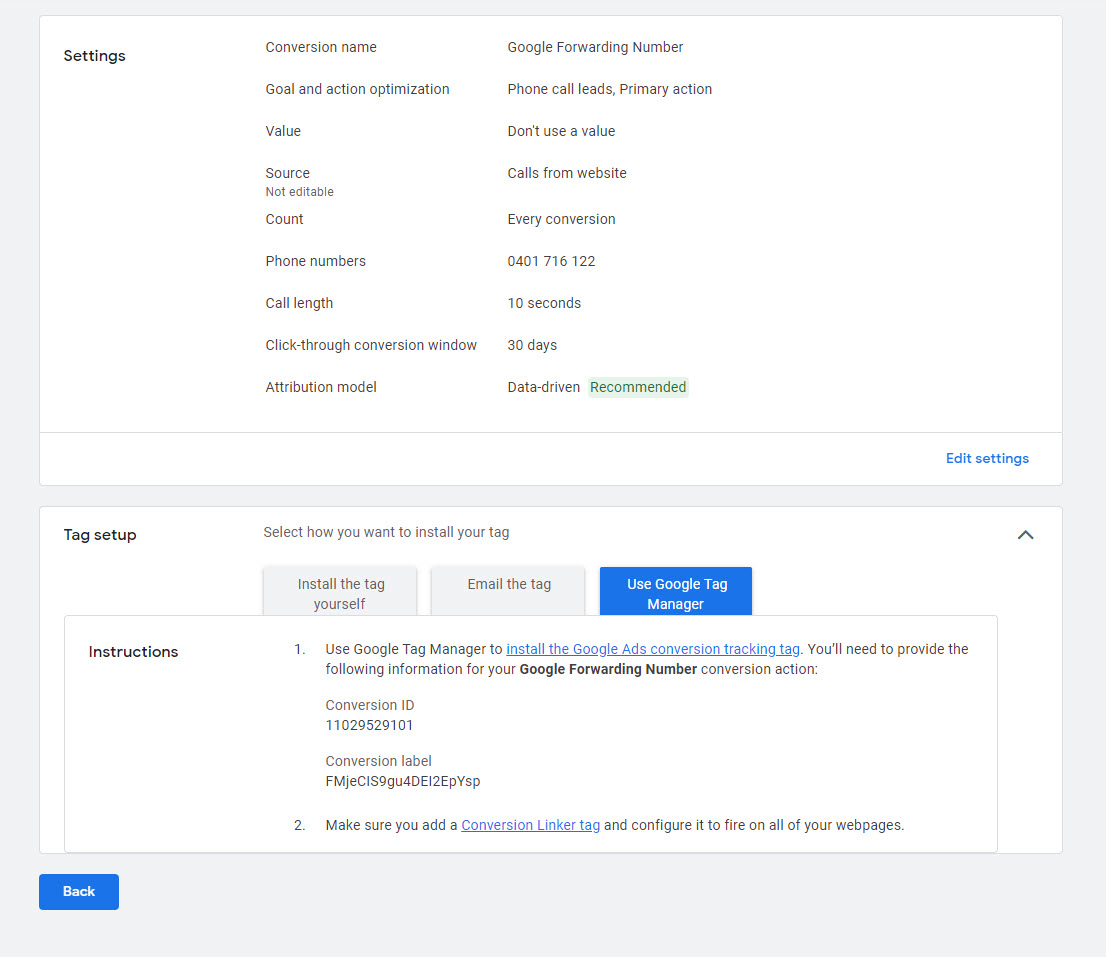Click the Conversion ID number 11029529101
The image size is (1106, 957).
369,725
